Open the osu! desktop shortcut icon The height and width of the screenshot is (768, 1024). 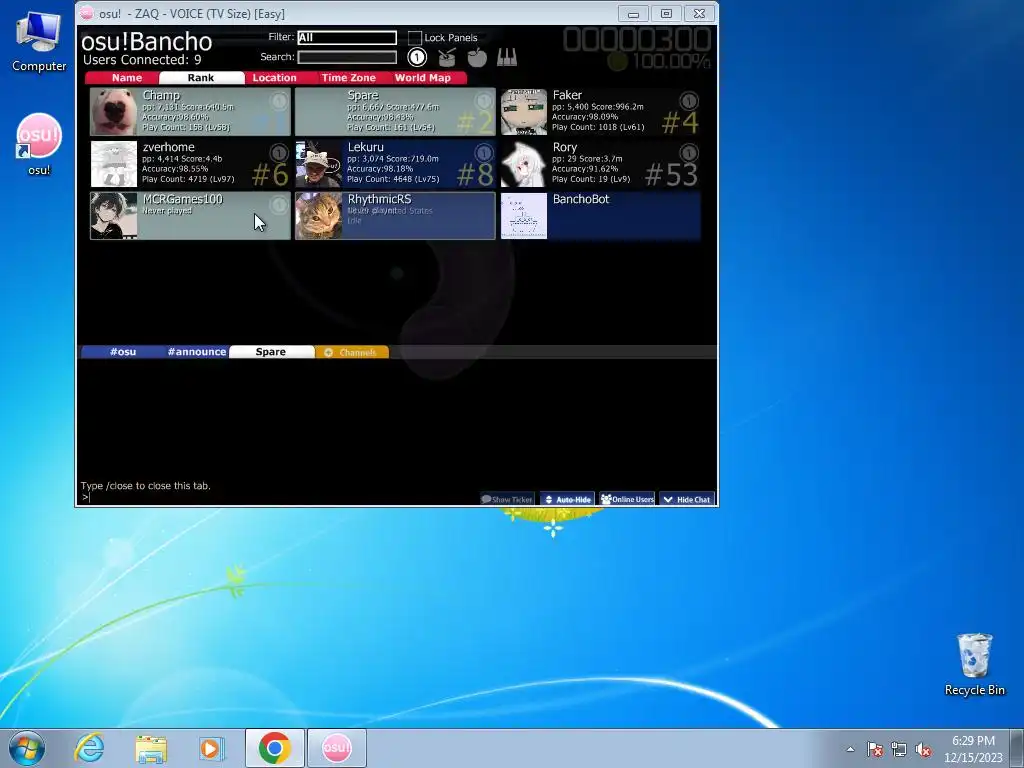click(39, 144)
